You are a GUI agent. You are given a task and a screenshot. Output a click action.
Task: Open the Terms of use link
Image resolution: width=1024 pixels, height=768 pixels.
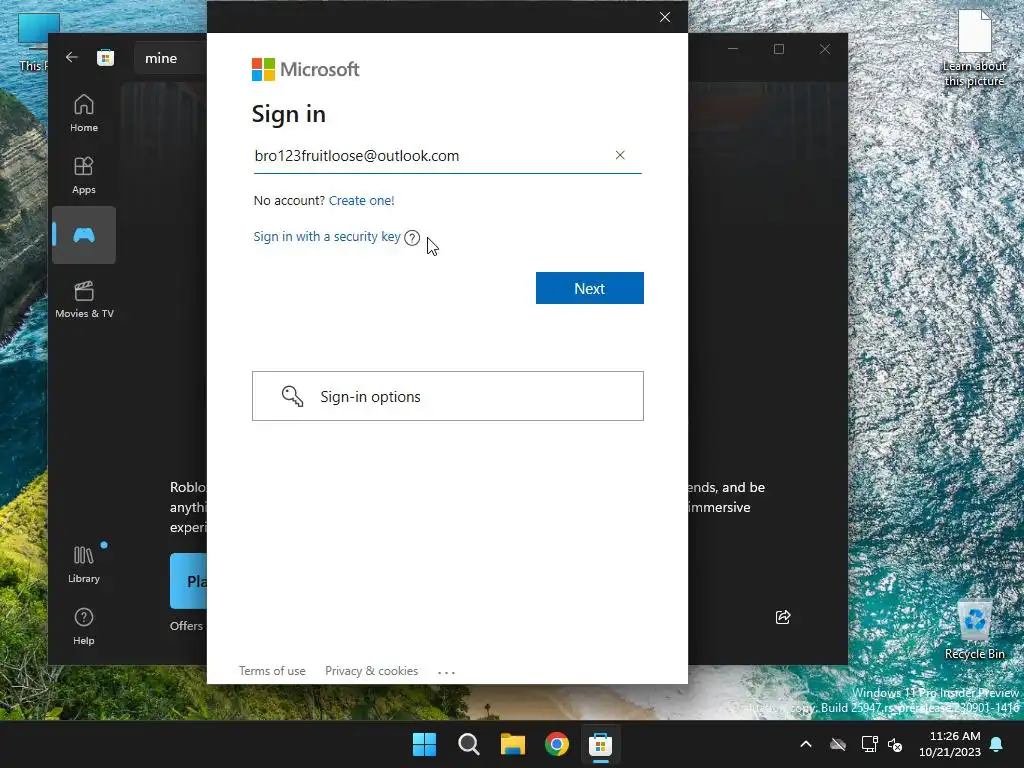click(x=272, y=671)
